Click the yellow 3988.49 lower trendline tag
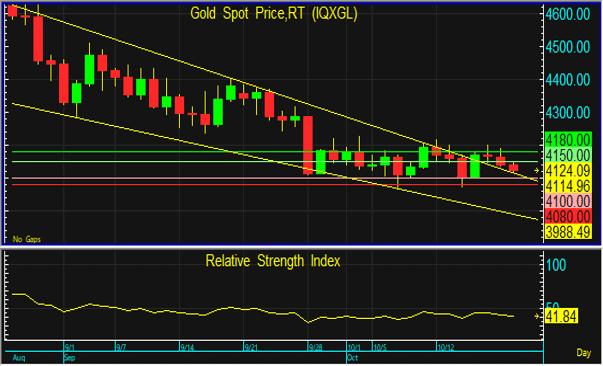 tap(568, 232)
